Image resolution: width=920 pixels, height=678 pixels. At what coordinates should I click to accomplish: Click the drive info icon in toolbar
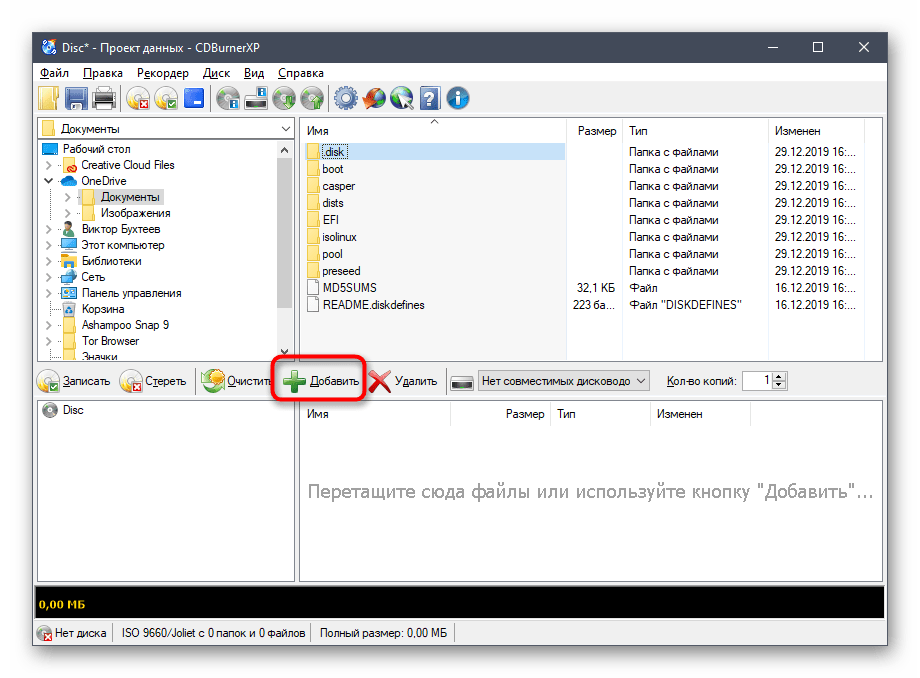pyautogui.click(x=257, y=98)
